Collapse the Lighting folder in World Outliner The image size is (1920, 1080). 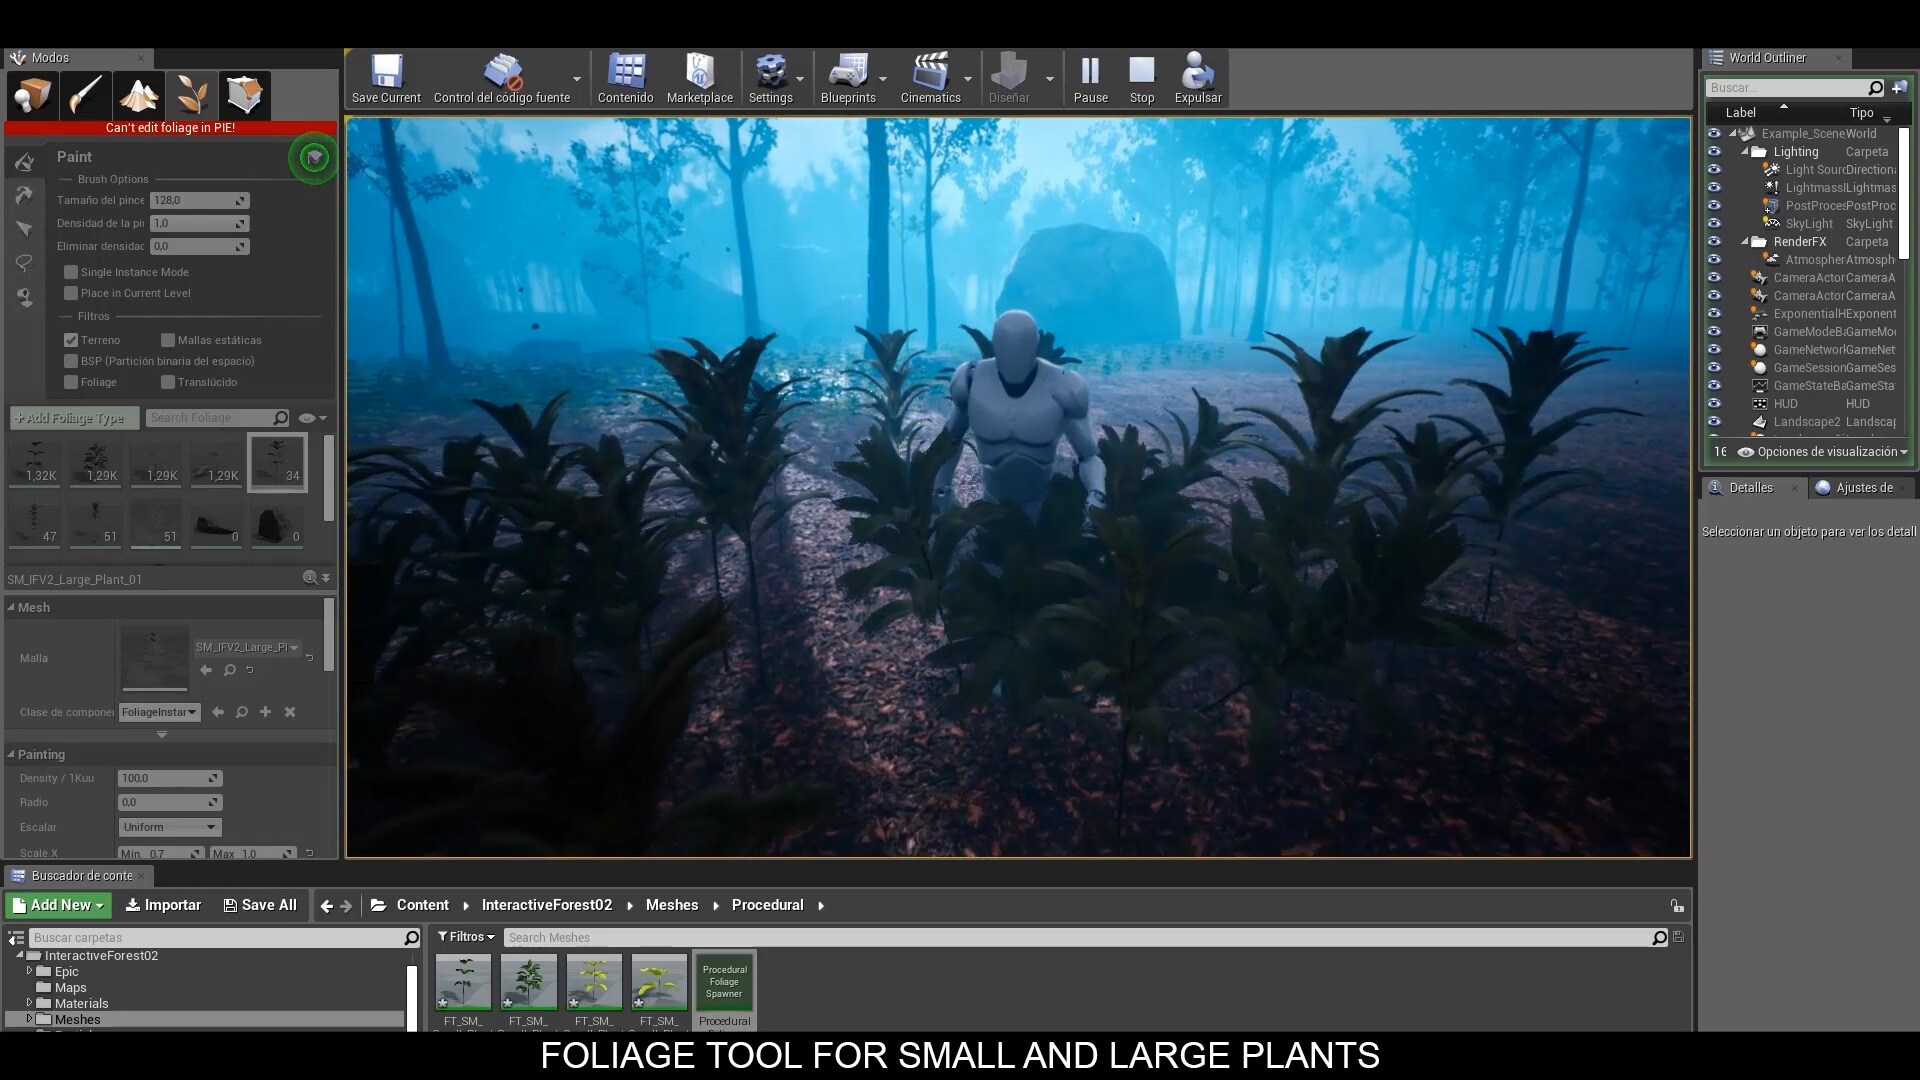(x=1745, y=151)
